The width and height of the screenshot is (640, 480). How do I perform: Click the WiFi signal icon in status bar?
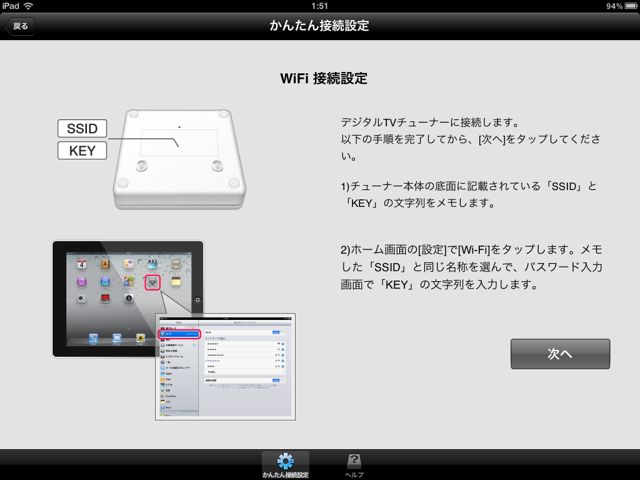[x=28, y=6]
